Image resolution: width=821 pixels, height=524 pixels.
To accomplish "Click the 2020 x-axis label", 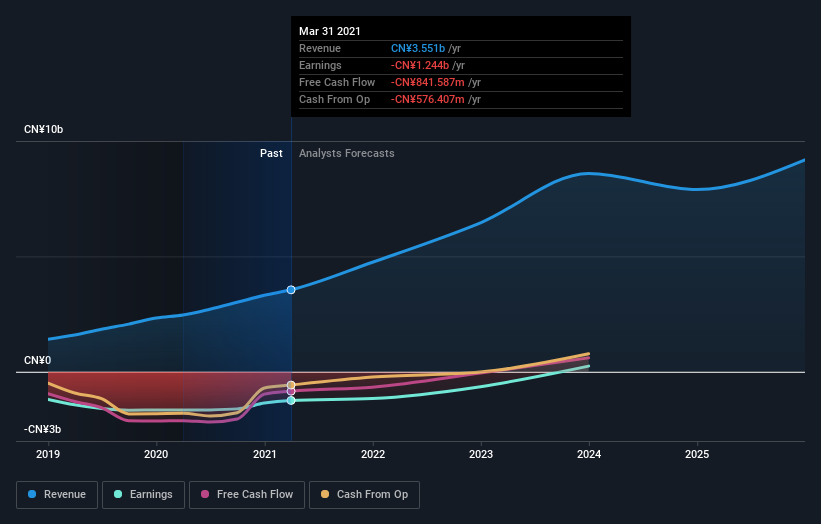I will pos(156,454).
